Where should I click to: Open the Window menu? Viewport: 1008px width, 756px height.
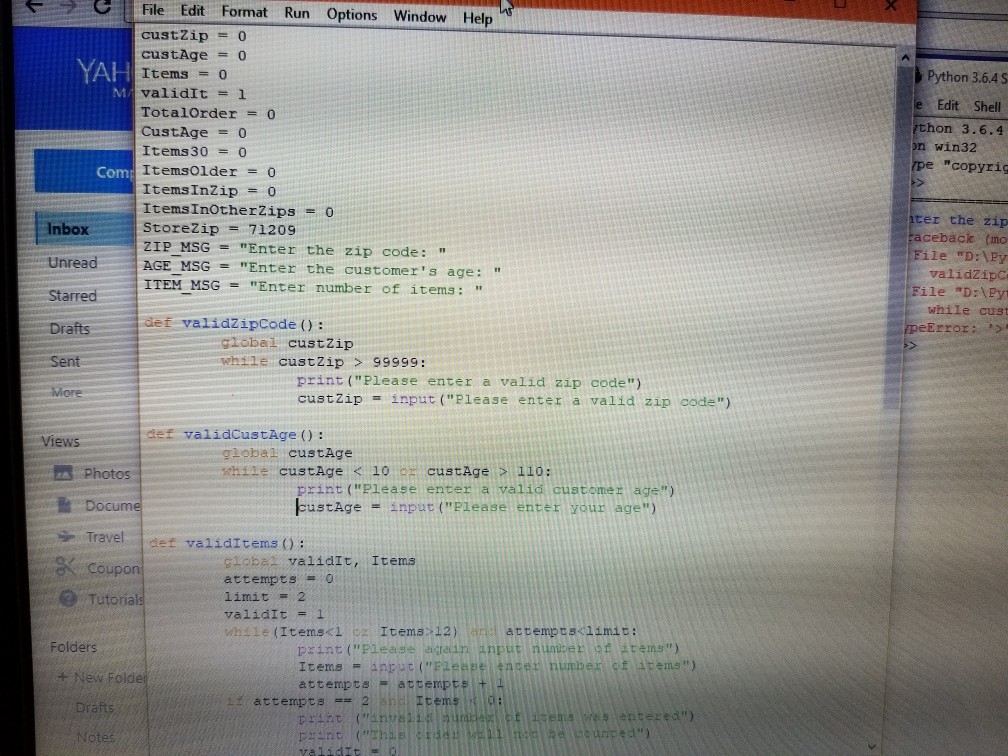419,16
